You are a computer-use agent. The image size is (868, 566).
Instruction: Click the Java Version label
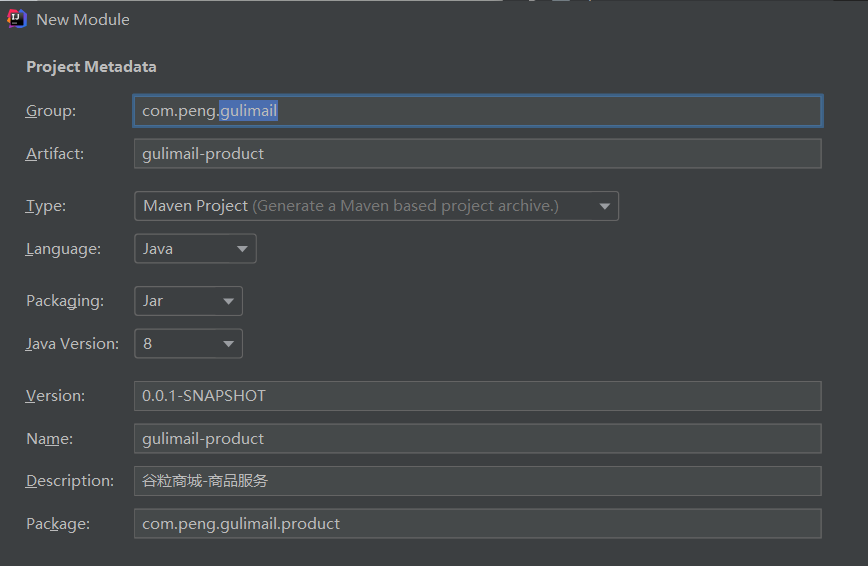(72, 343)
